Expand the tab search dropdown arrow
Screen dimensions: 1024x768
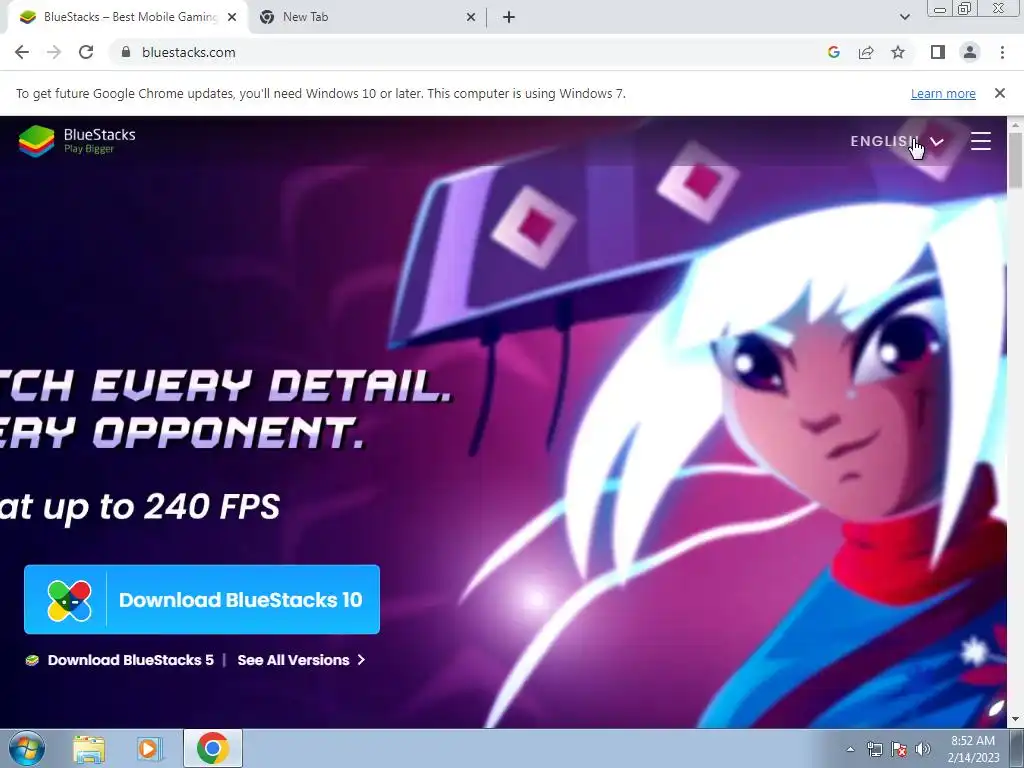[904, 17]
